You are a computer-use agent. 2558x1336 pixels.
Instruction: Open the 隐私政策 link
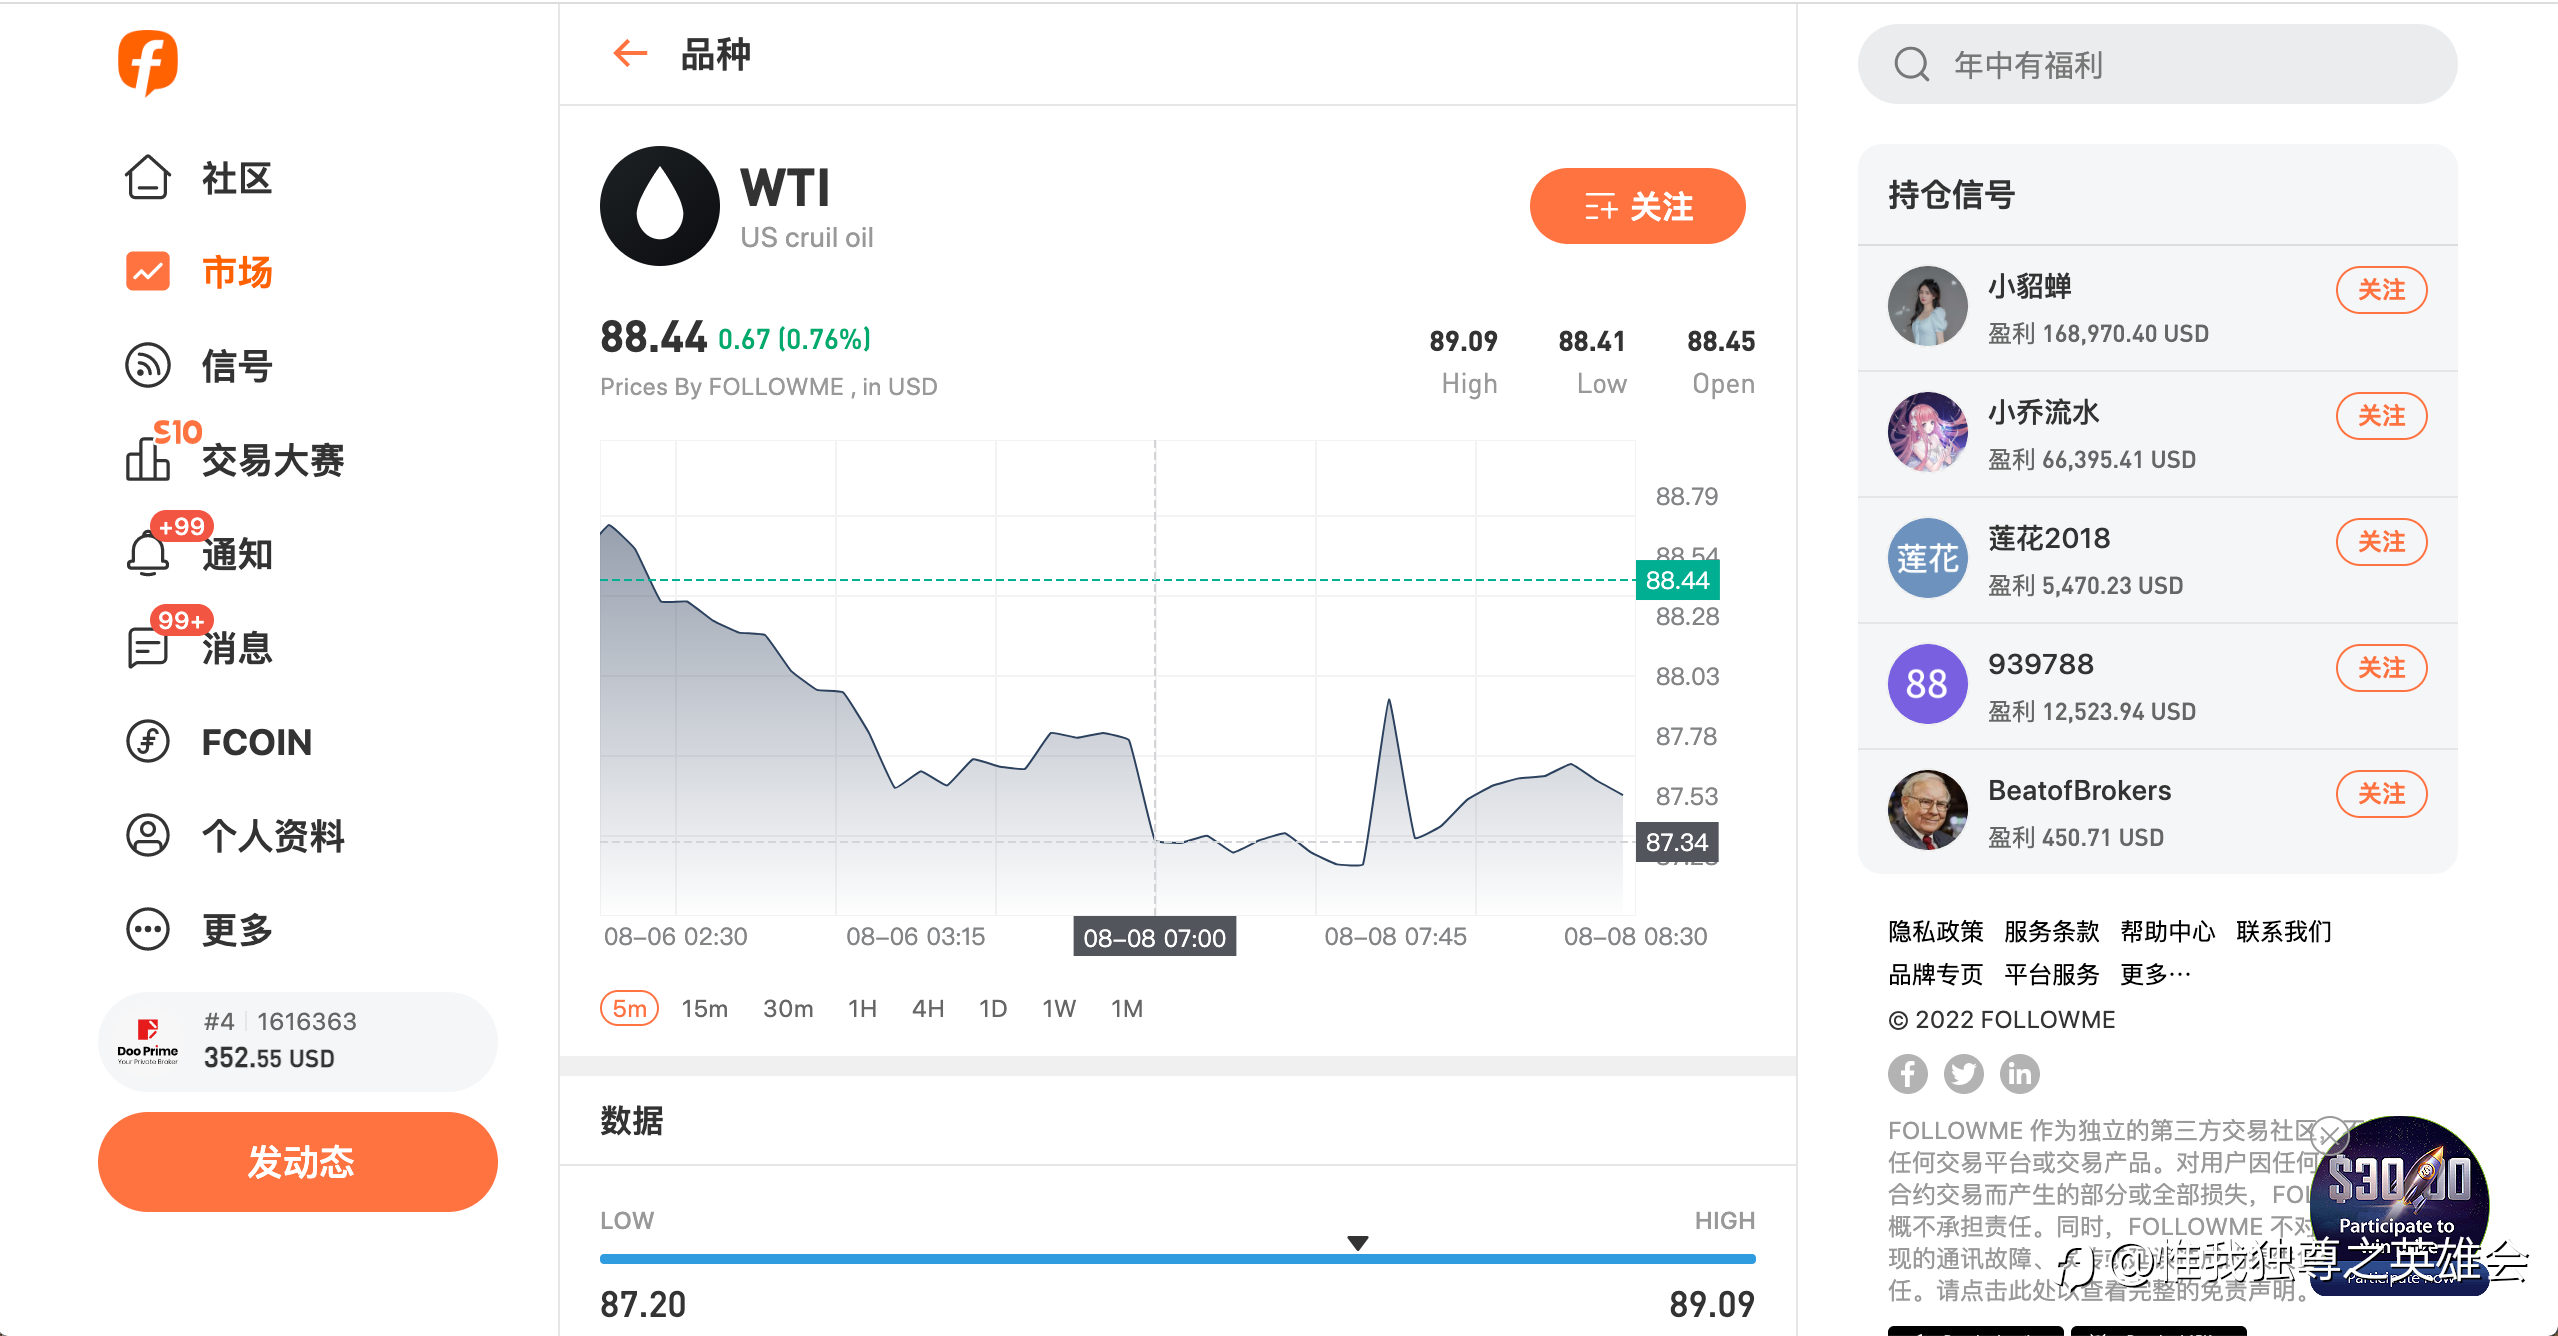point(1935,931)
